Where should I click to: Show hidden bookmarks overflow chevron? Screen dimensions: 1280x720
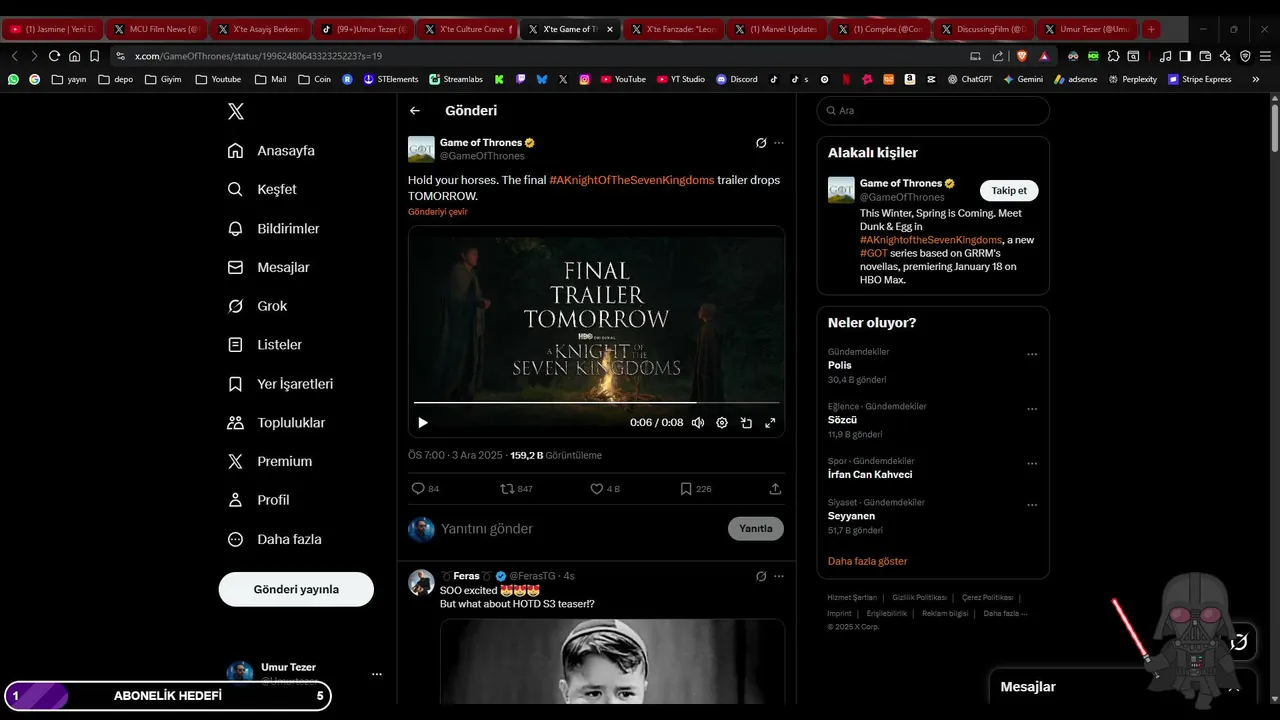[x=1256, y=79]
